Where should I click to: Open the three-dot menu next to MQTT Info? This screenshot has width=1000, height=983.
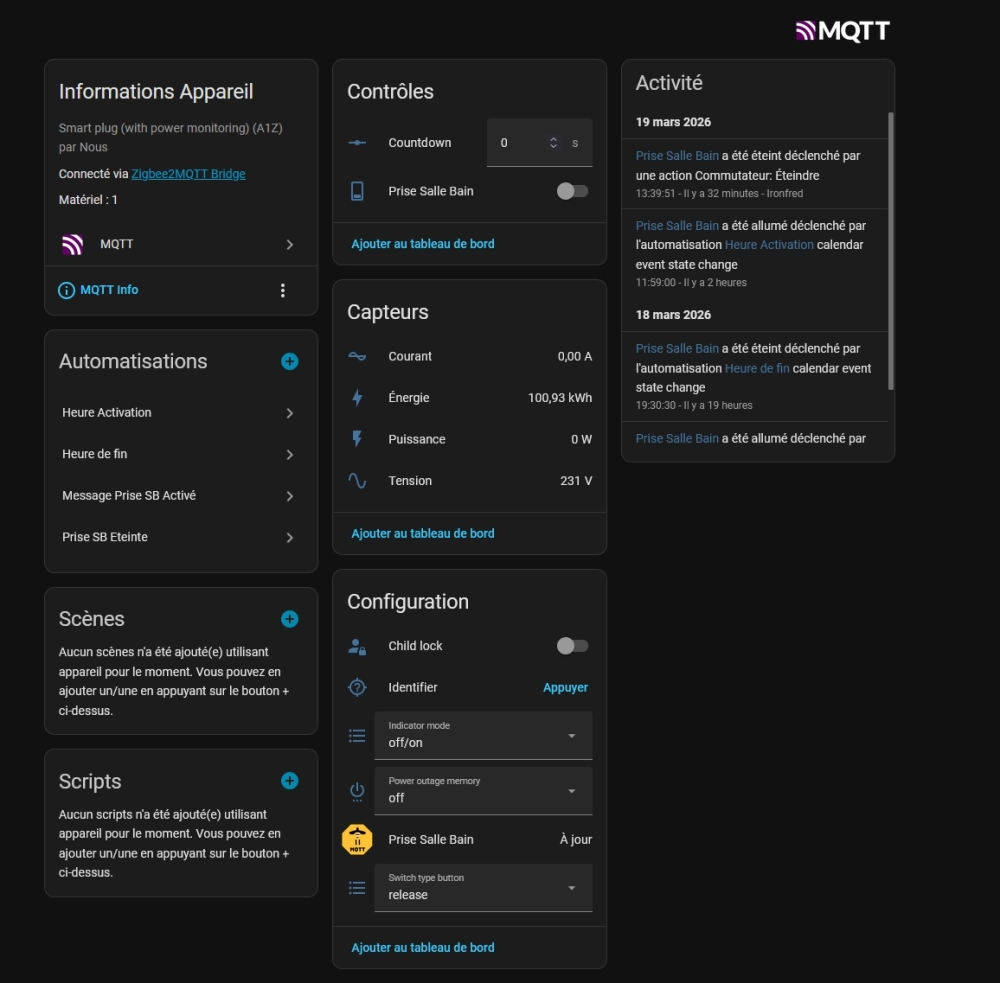pyautogui.click(x=283, y=290)
